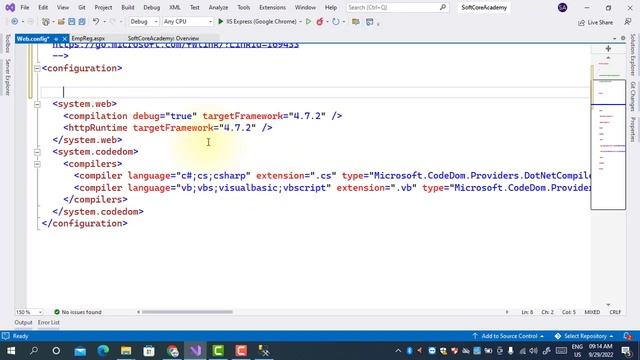Click Start Without Debugging outline arrow
The width and height of the screenshot is (640, 360).
(x=309, y=22)
